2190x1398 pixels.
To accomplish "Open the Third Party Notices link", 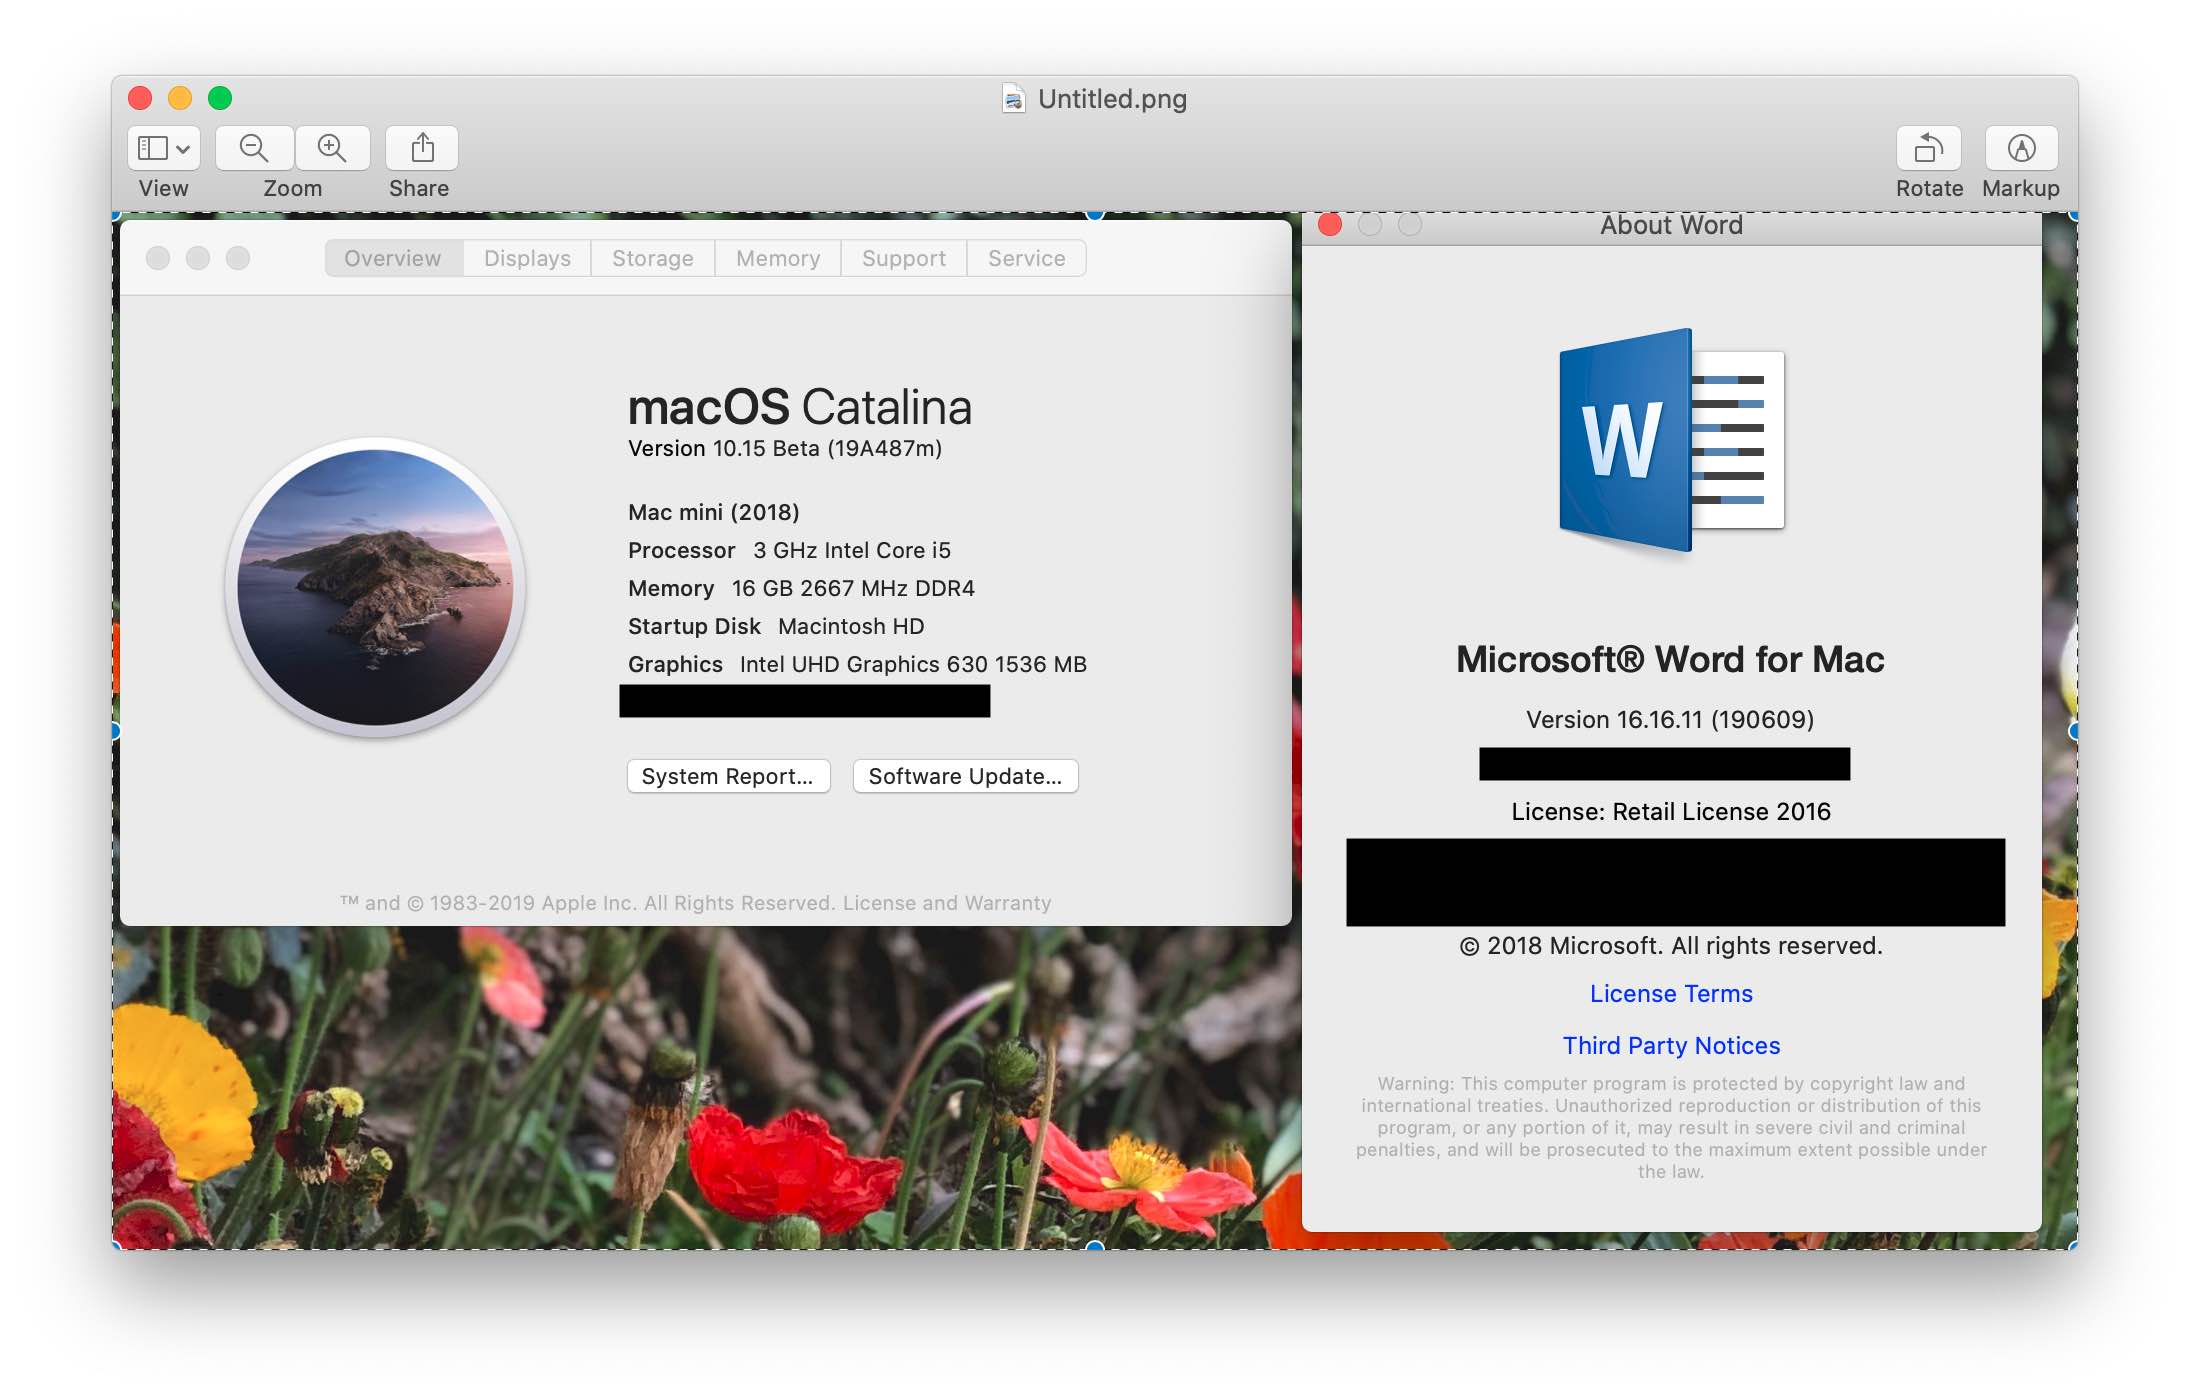I will pyautogui.click(x=1671, y=1045).
